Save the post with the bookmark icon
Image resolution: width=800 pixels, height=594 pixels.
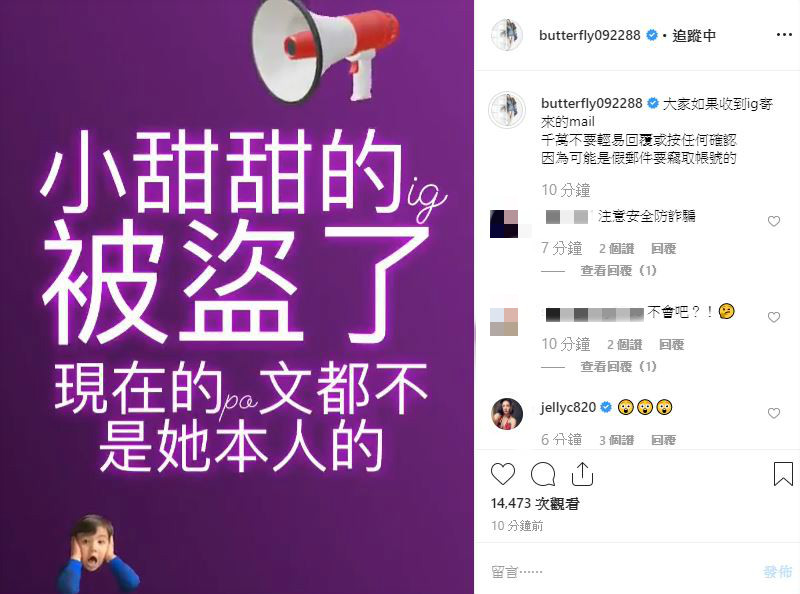pos(783,474)
